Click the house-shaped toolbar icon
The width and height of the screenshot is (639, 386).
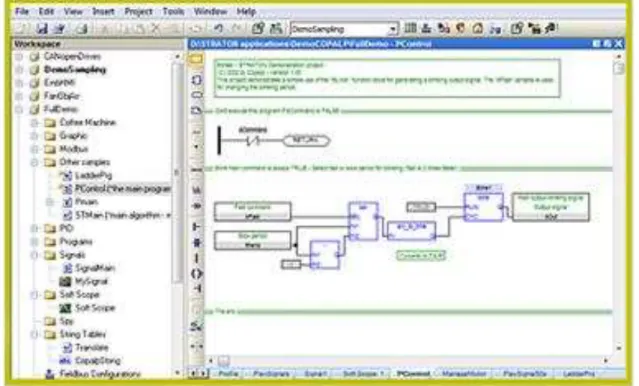click(x=478, y=28)
